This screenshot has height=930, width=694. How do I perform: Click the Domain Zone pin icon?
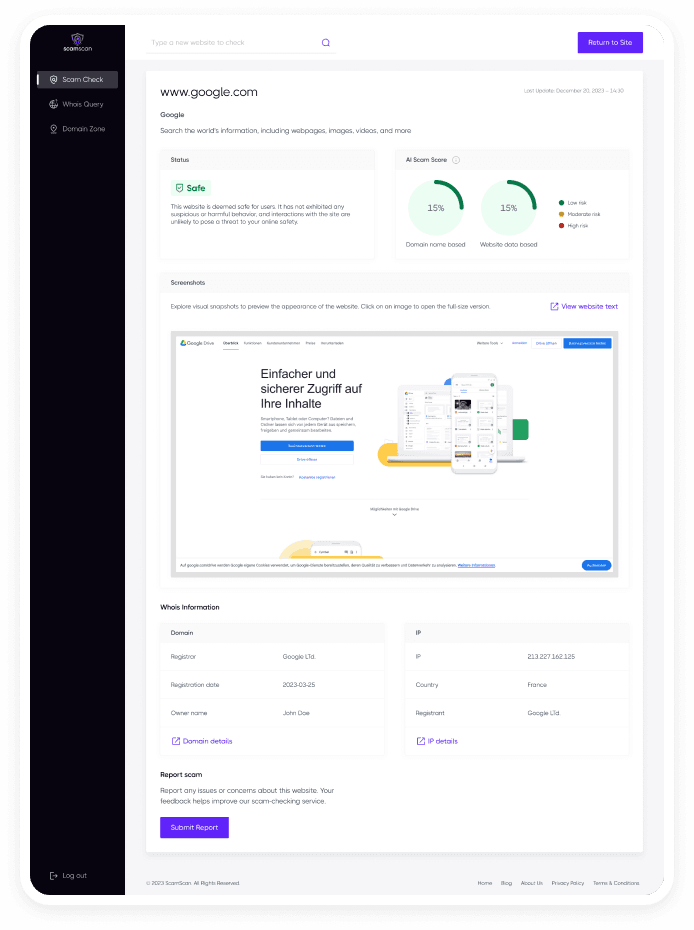coord(53,129)
